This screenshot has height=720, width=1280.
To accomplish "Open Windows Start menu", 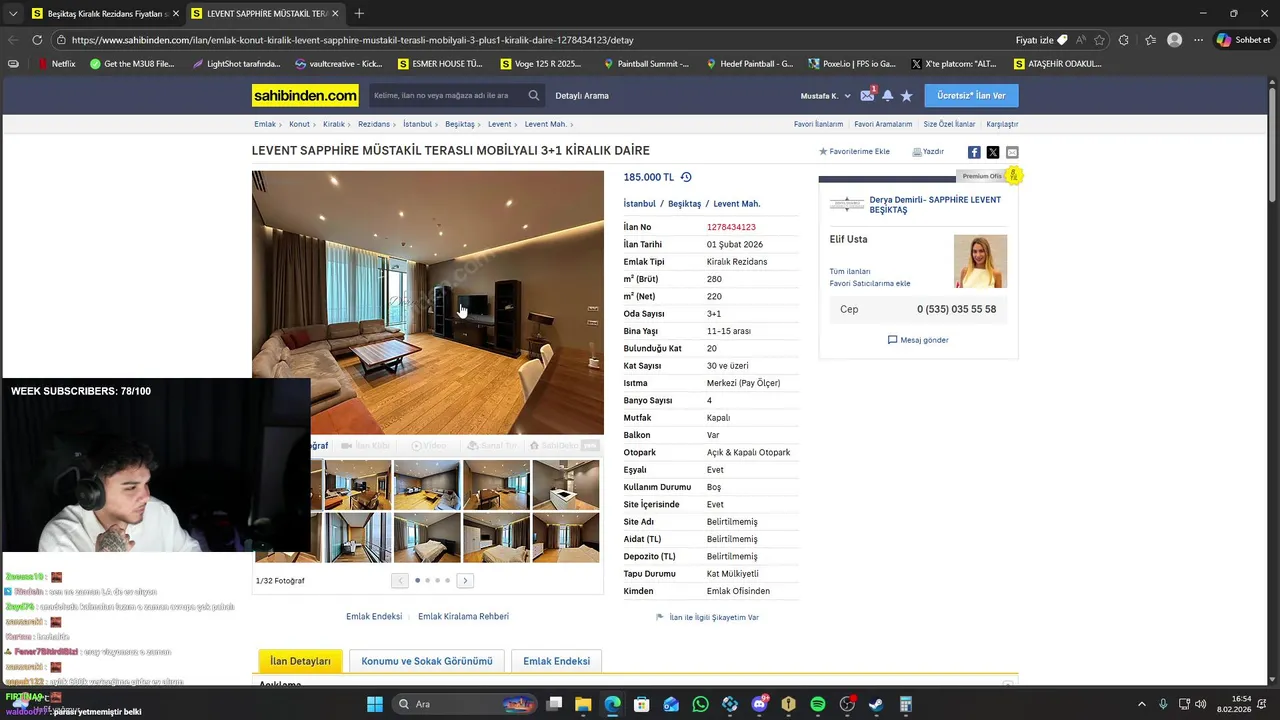I will (375, 704).
